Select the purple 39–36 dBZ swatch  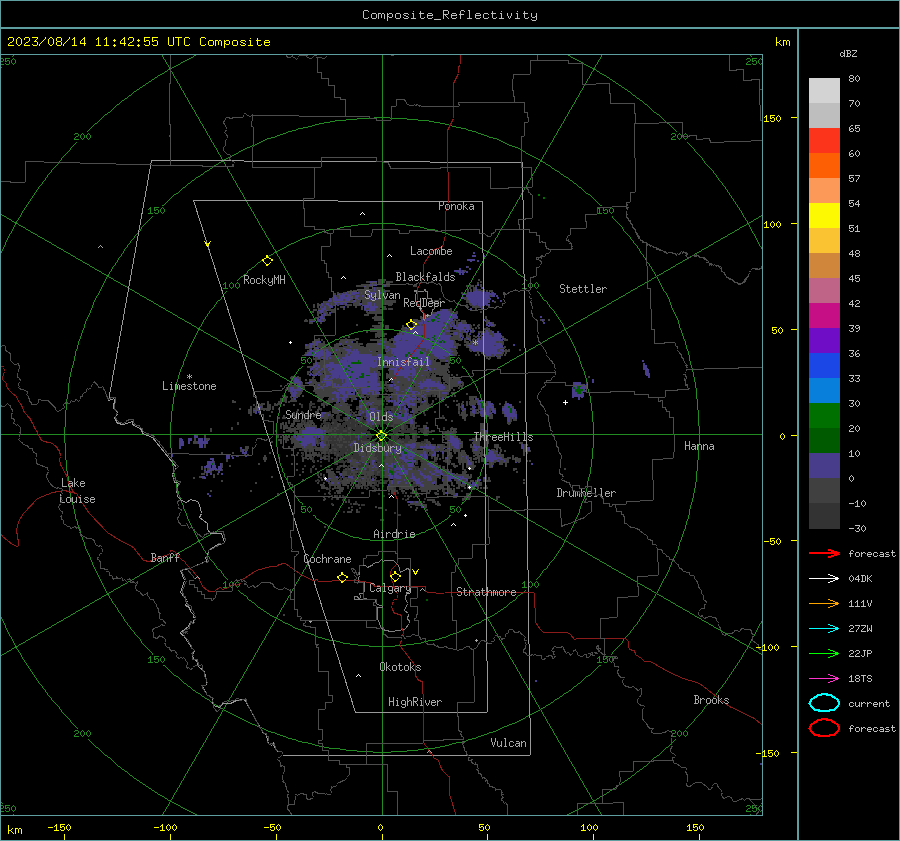[x=824, y=340]
